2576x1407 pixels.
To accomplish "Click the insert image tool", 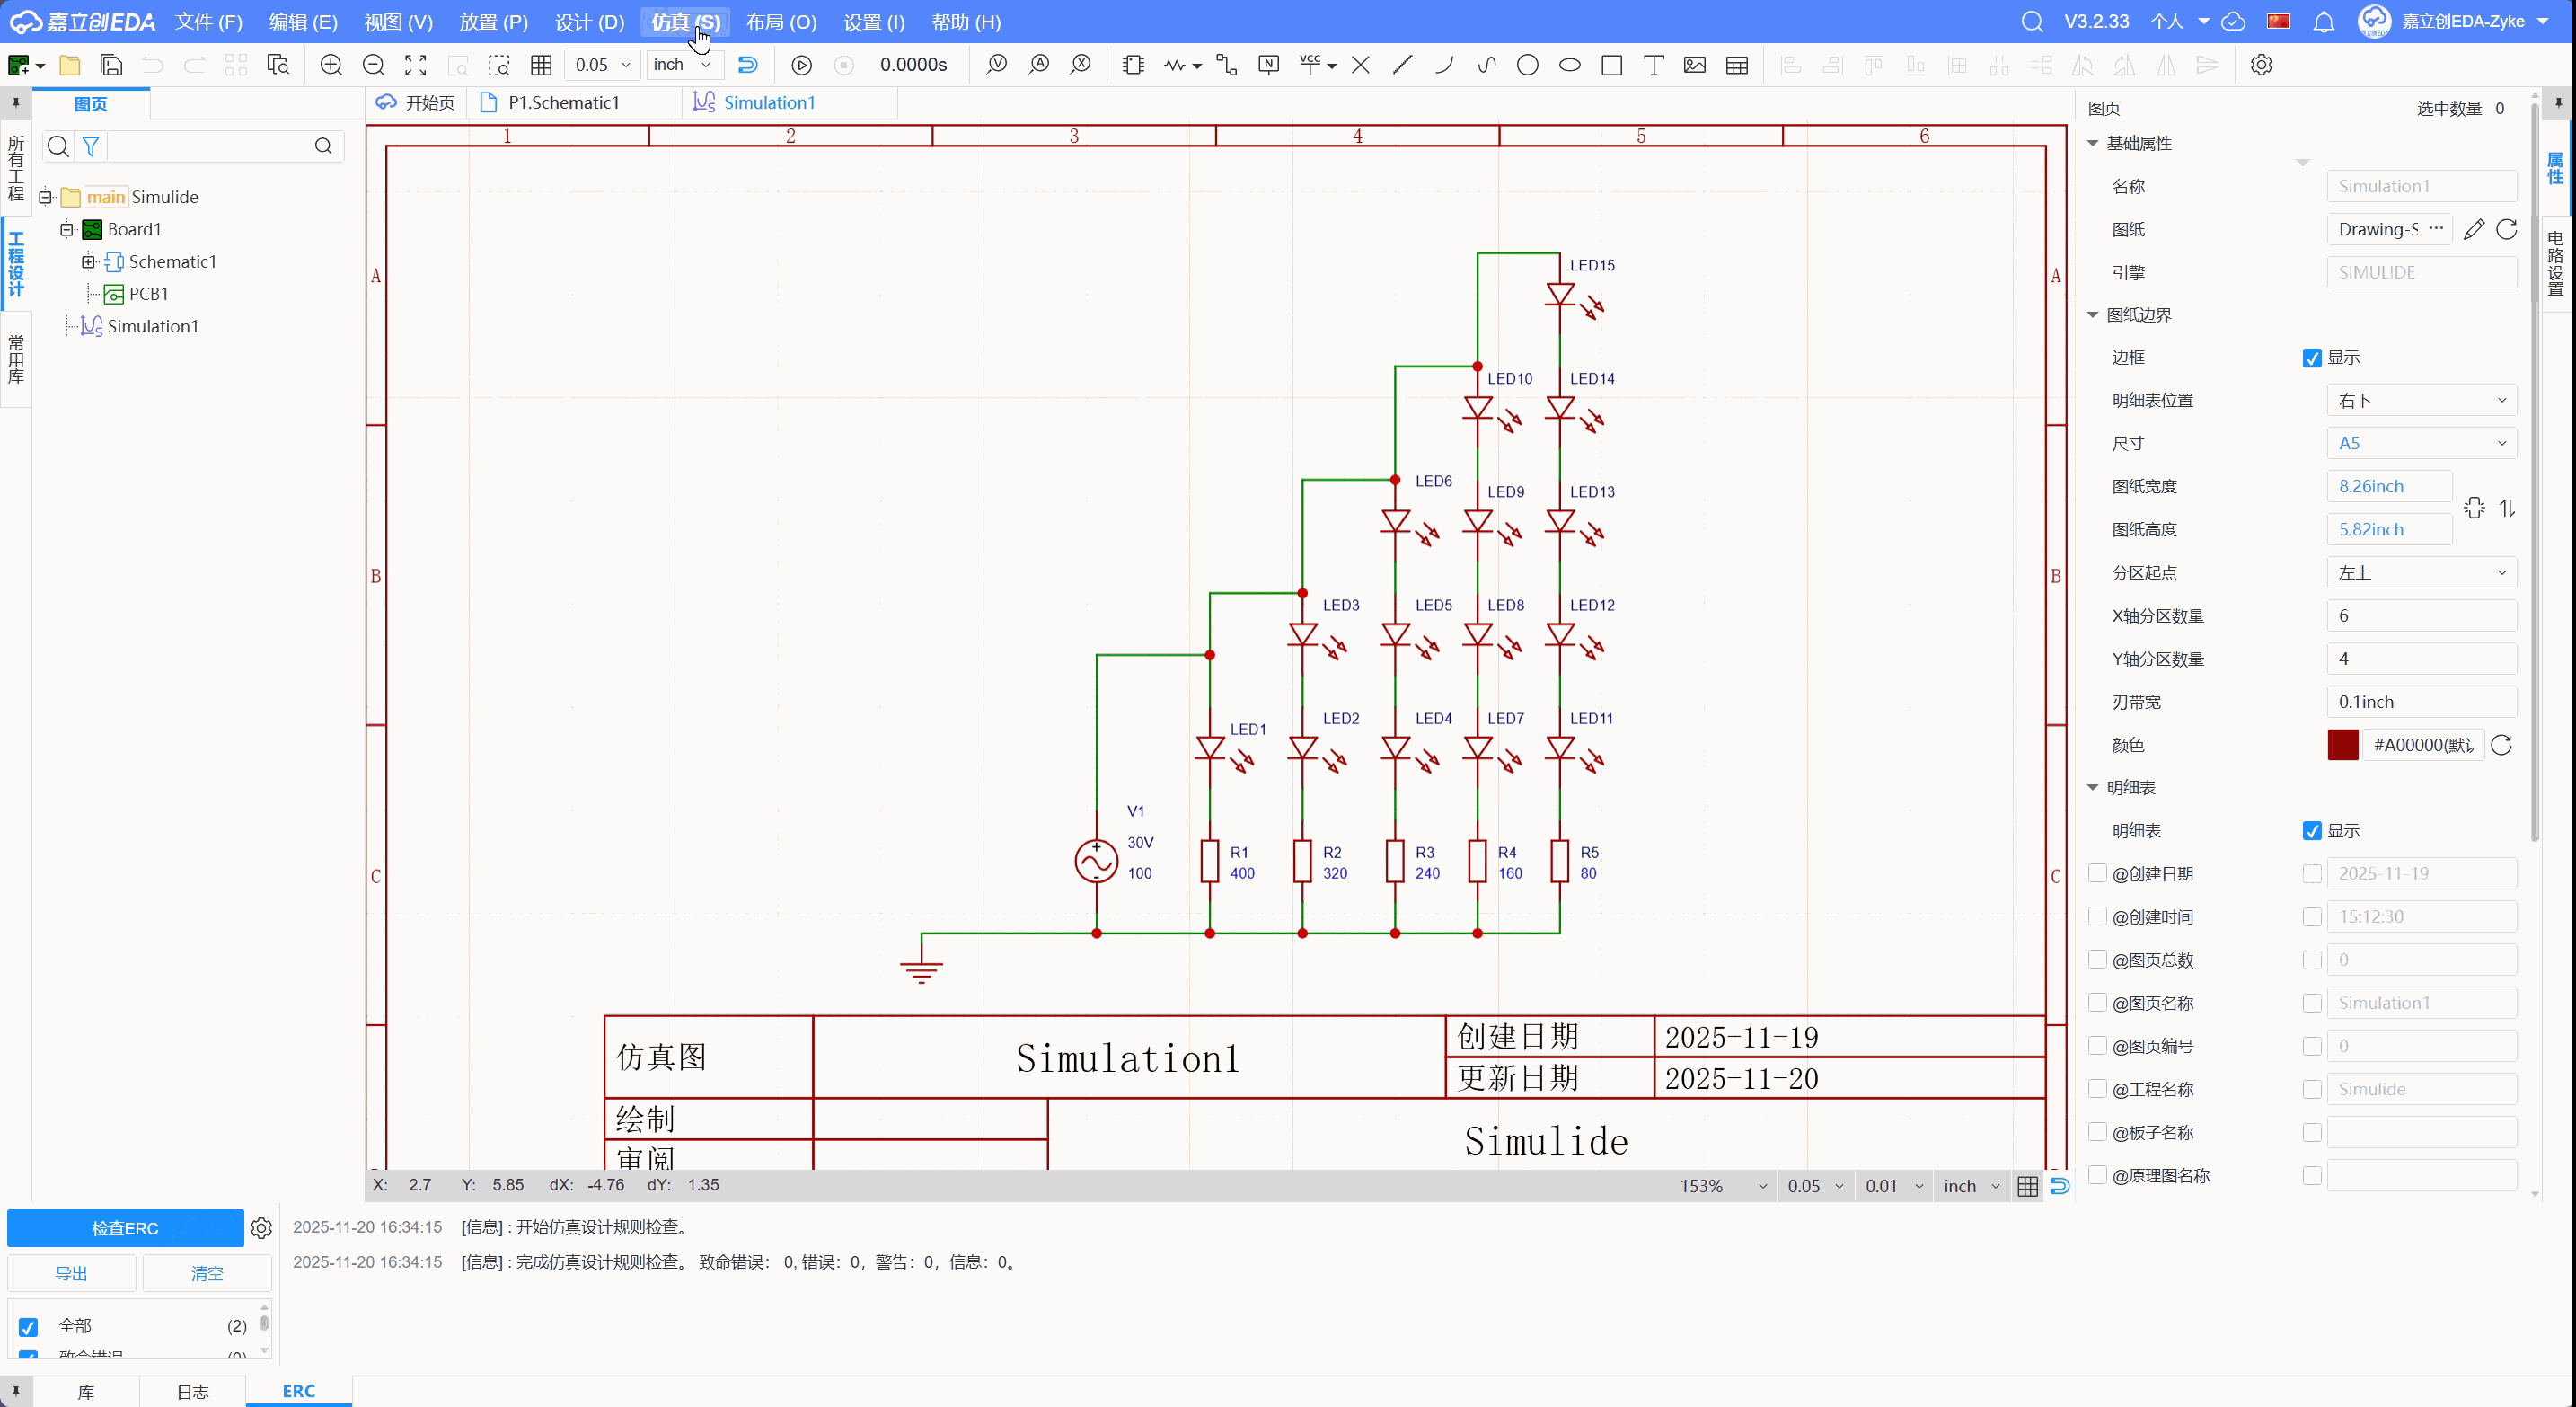I will (1694, 65).
